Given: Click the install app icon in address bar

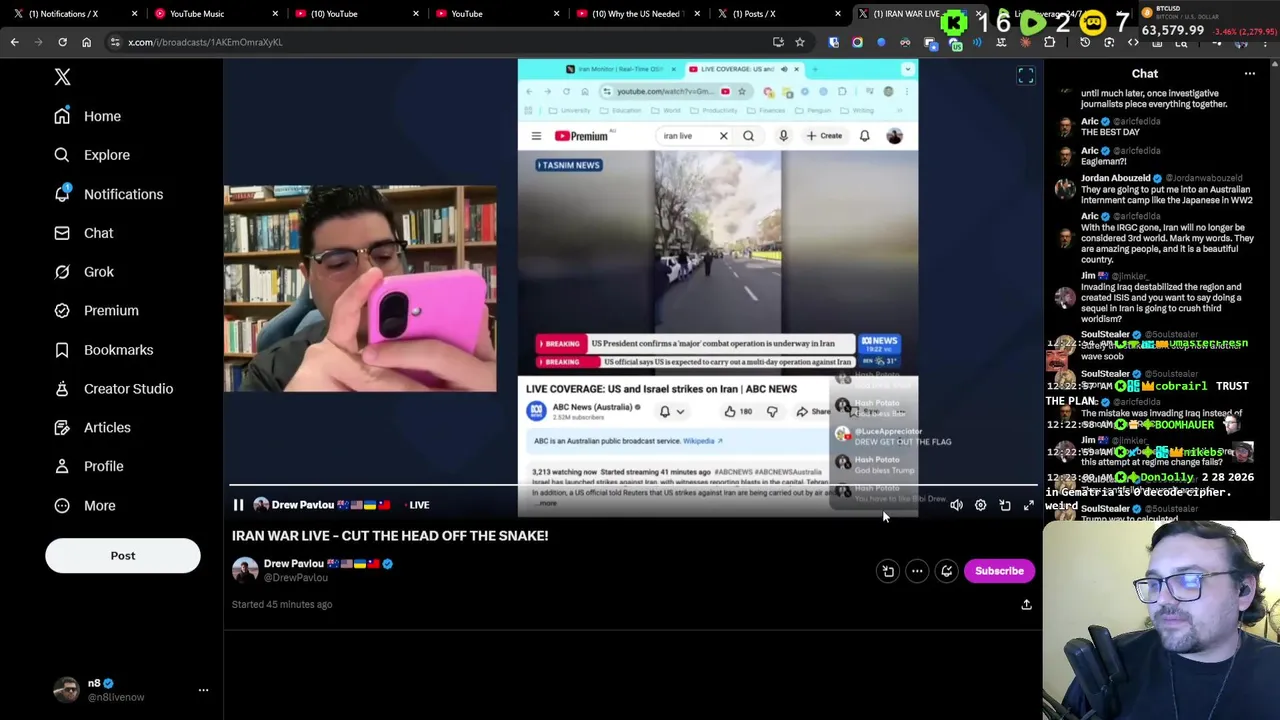Looking at the screenshot, I should pos(778,42).
